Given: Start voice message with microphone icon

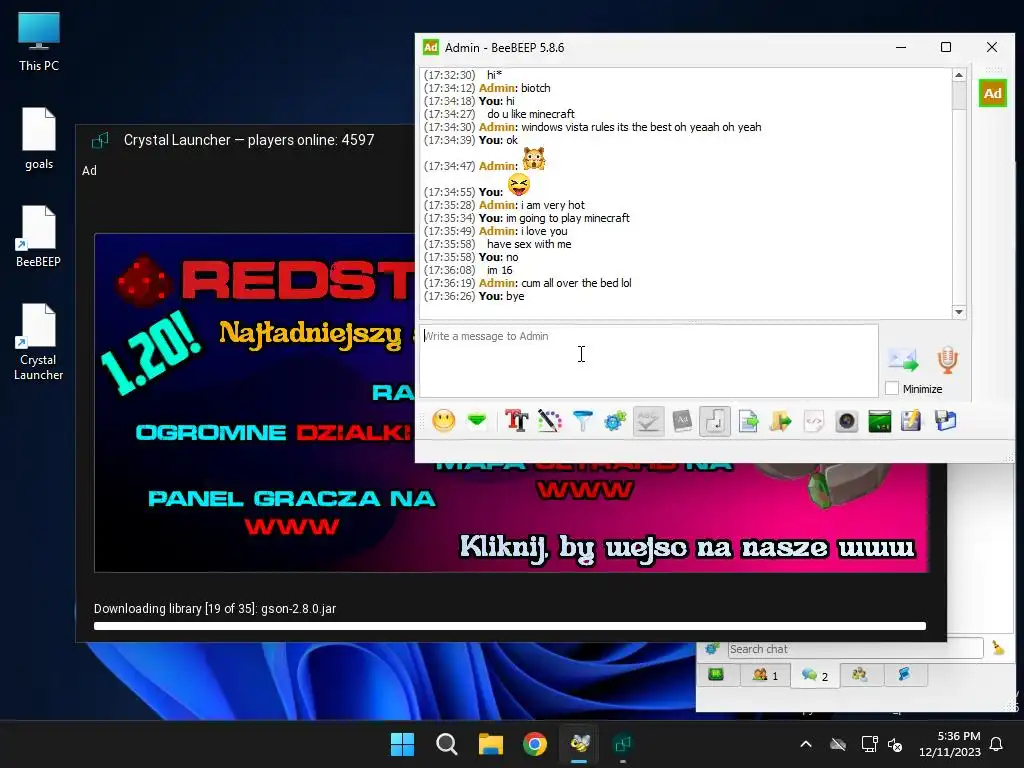Looking at the screenshot, I should [948, 360].
